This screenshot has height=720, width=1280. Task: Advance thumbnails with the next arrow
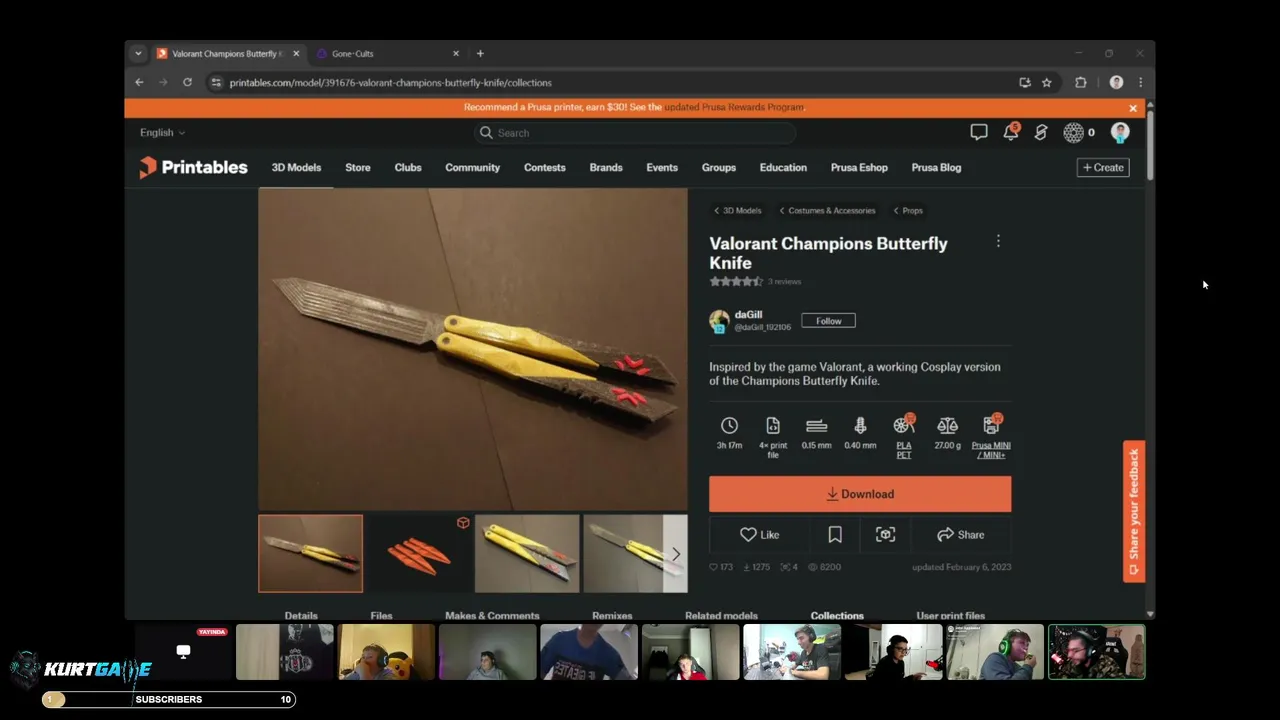click(675, 553)
